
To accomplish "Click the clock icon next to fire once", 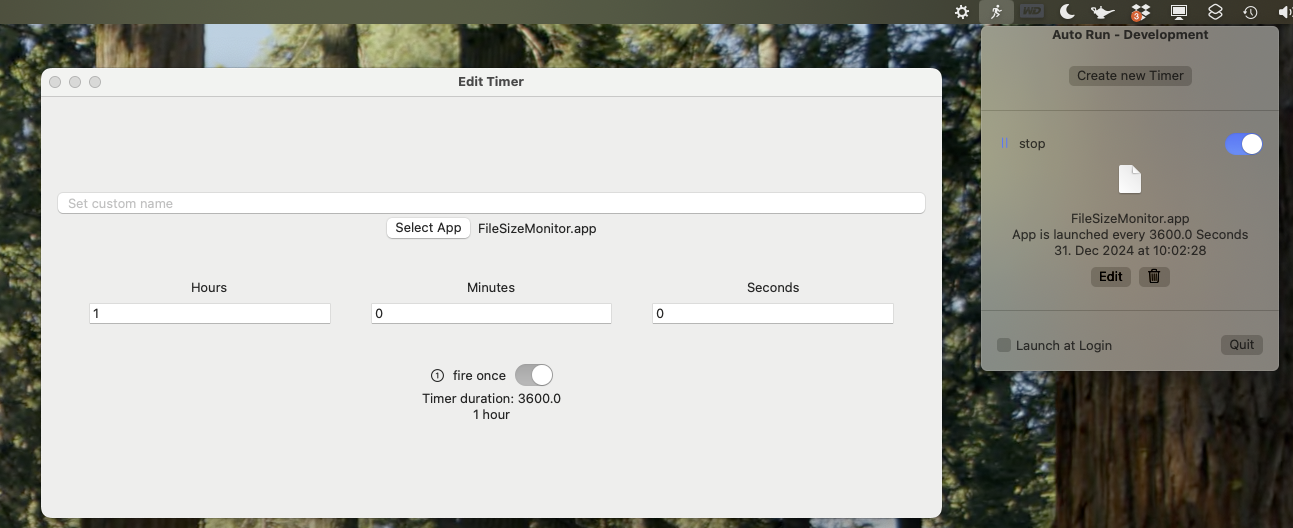I will click(437, 376).
